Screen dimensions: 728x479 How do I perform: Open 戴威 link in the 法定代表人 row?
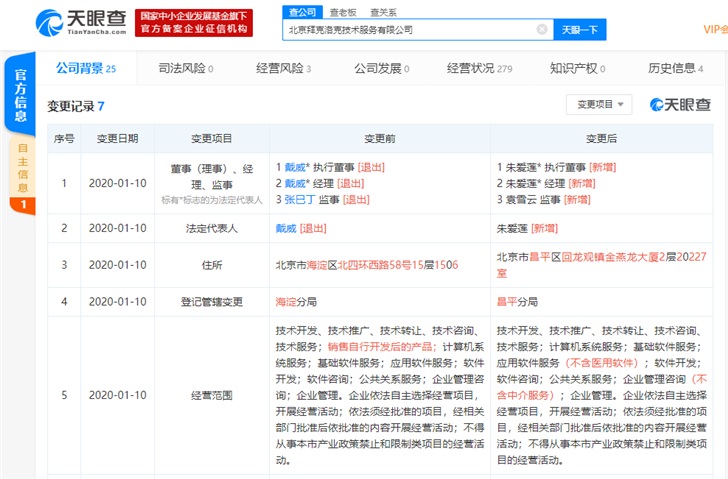click(x=286, y=228)
